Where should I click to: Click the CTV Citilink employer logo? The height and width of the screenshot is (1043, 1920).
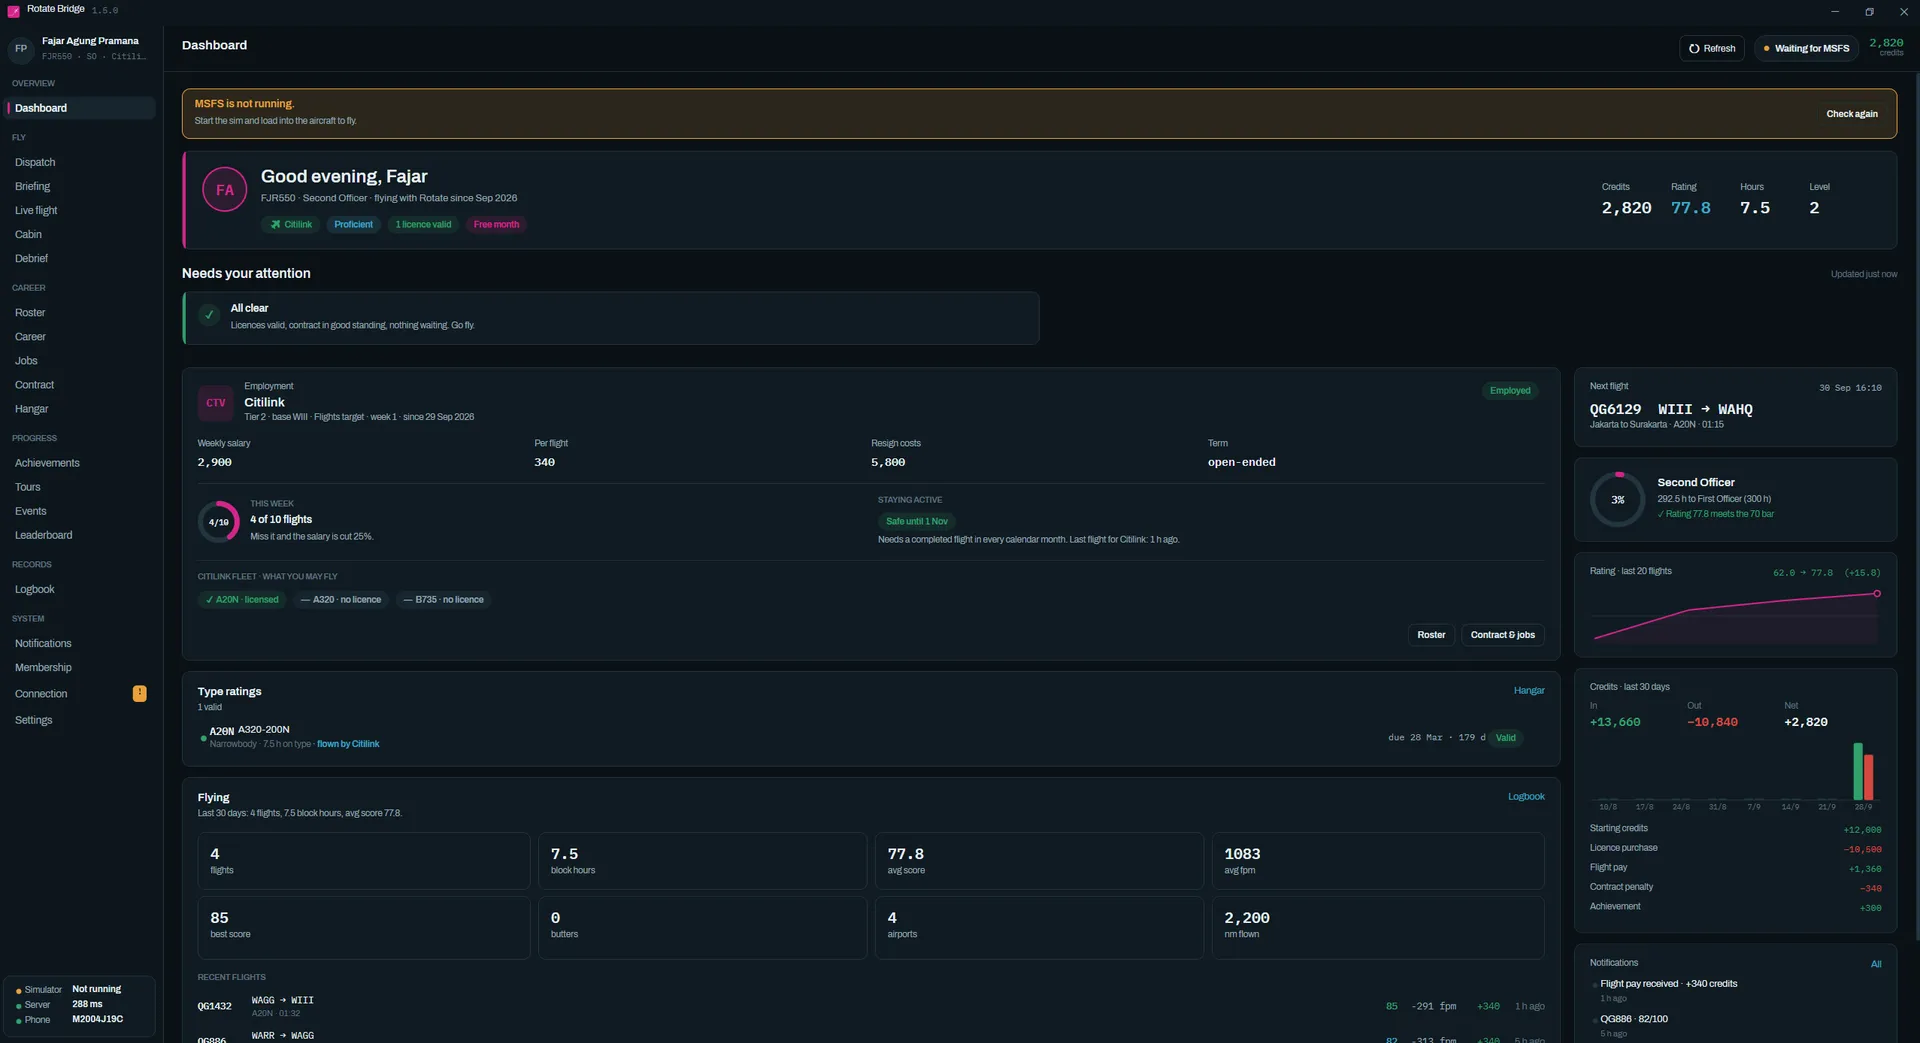click(x=216, y=403)
